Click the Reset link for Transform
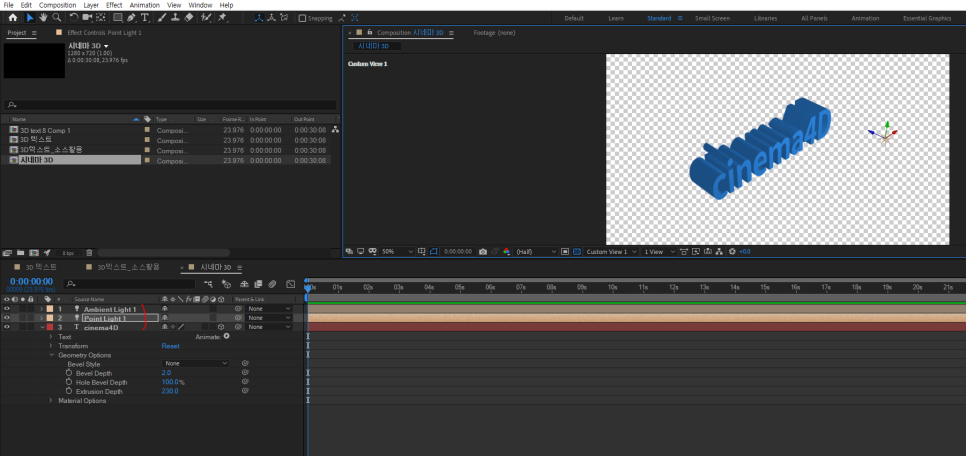The height and width of the screenshot is (456, 966). (171, 346)
